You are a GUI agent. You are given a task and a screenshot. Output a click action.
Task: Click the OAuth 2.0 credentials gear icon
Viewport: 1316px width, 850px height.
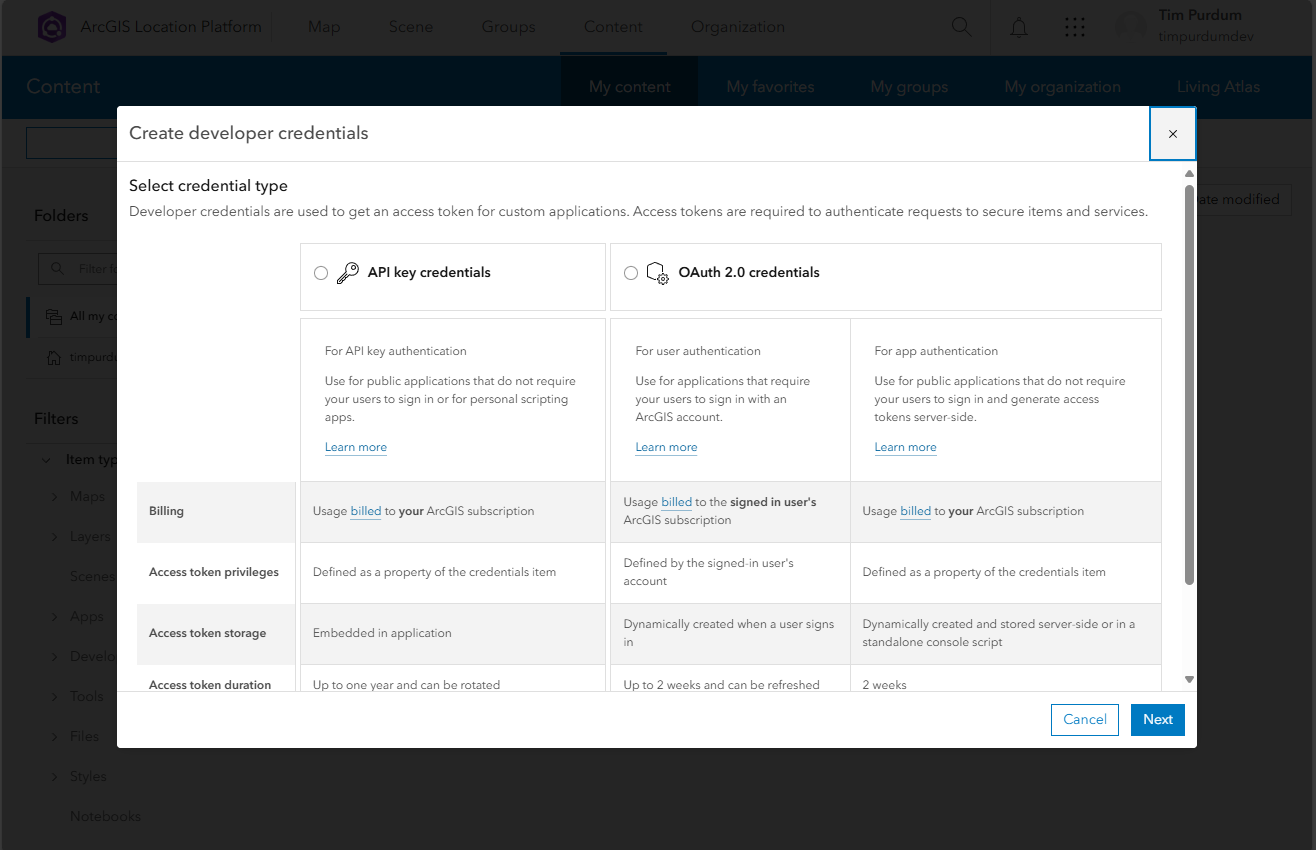[x=657, y=273]
